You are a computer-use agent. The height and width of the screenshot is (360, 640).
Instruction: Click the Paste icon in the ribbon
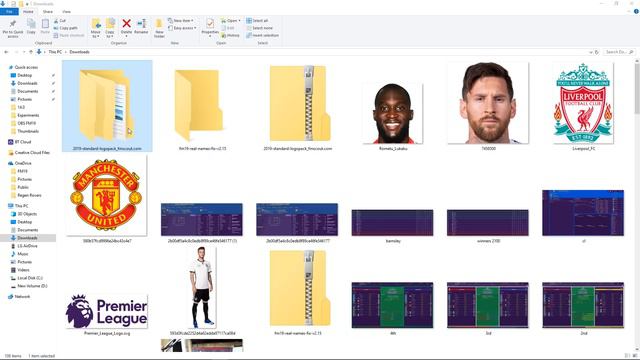45,24
